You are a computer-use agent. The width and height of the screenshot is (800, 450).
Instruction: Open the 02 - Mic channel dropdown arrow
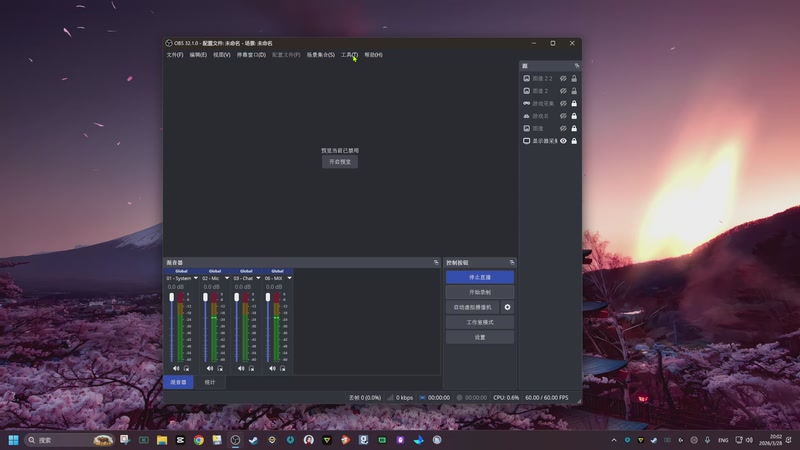(x=227, y=278)
